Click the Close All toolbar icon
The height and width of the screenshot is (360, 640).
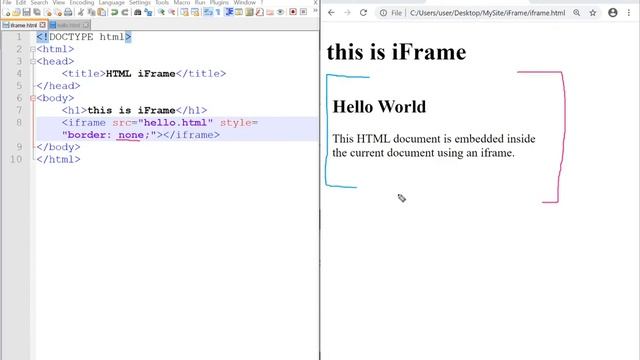pos(58,12)
